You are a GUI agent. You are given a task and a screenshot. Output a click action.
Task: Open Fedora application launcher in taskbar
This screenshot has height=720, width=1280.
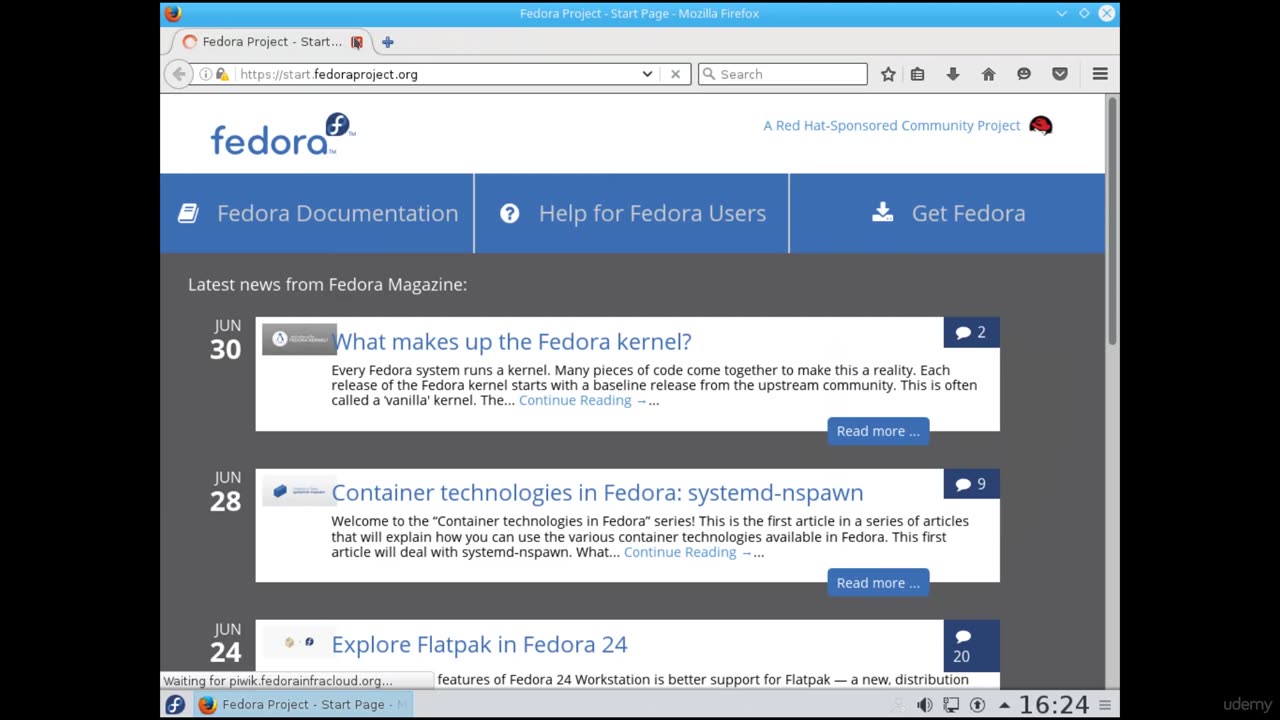[175, 704]
